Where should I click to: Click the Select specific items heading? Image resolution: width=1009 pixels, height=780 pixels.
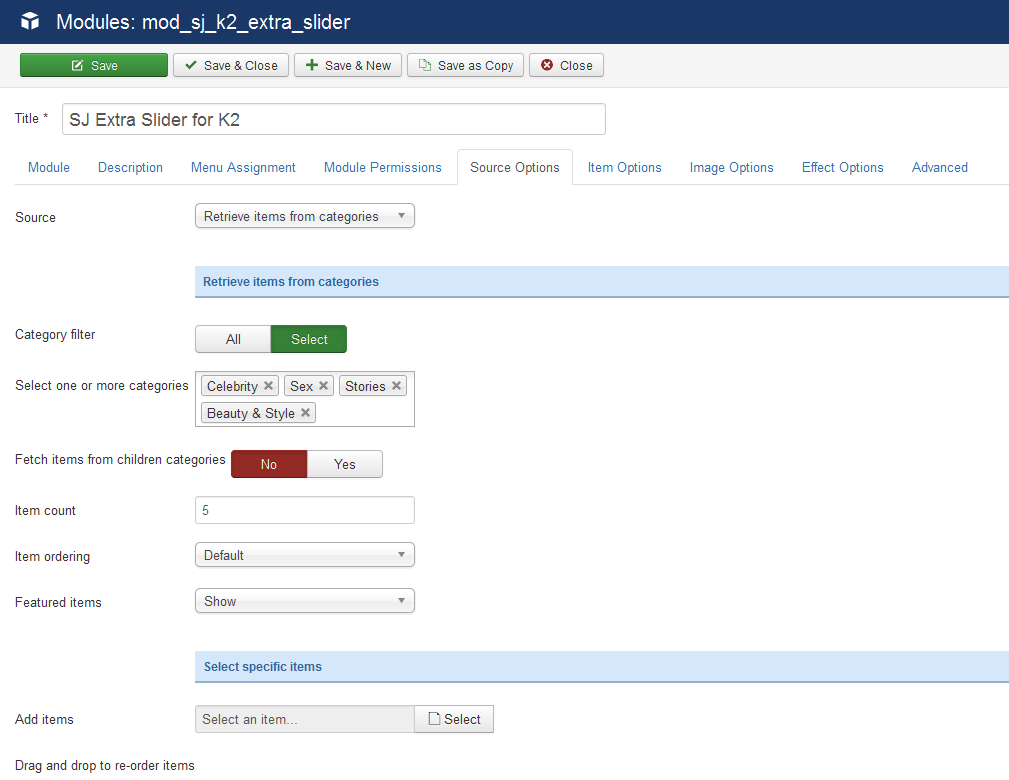click(x=263, y=667)
